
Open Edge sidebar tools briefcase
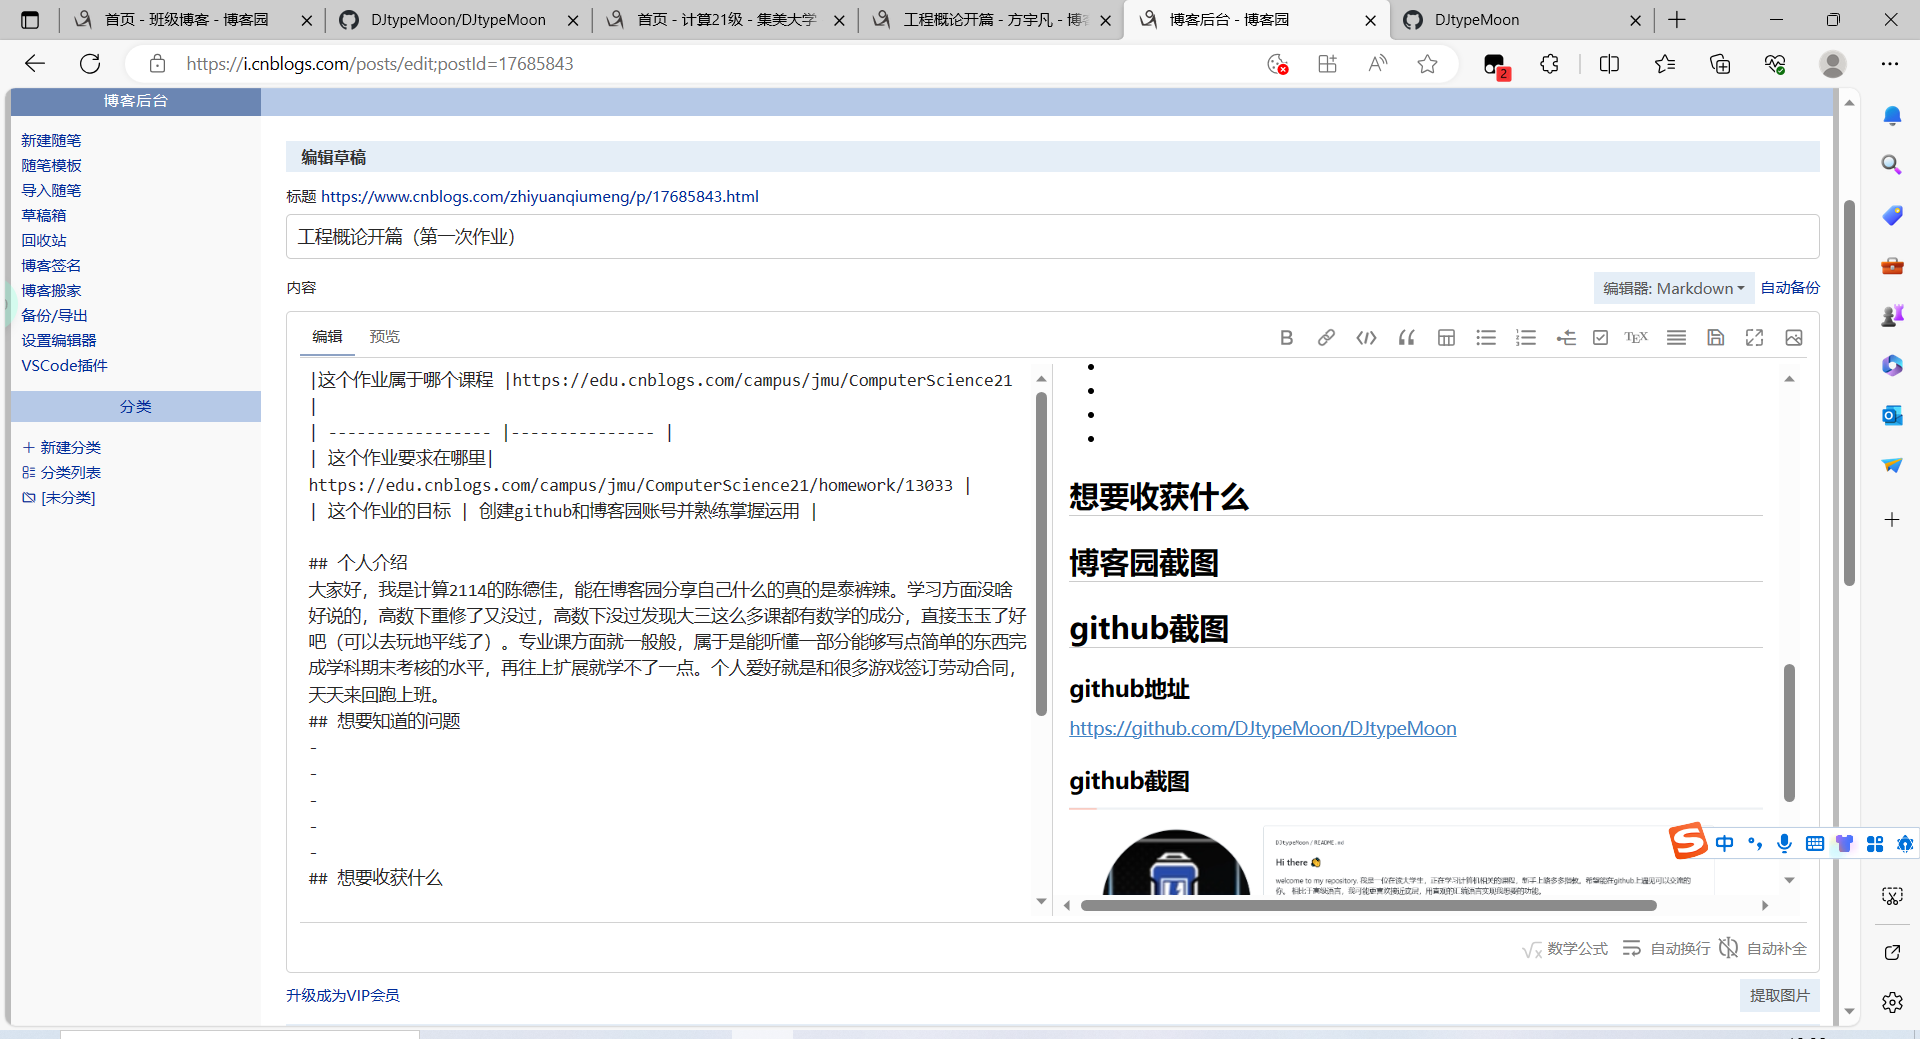1891,265
